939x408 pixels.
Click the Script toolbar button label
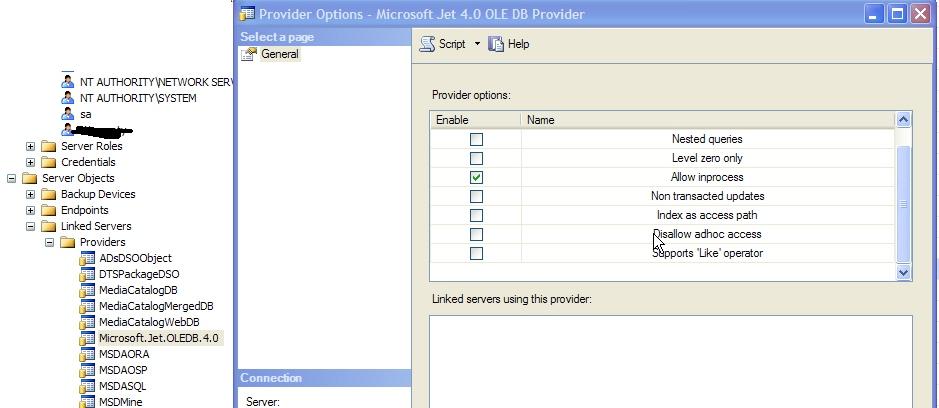452,44
